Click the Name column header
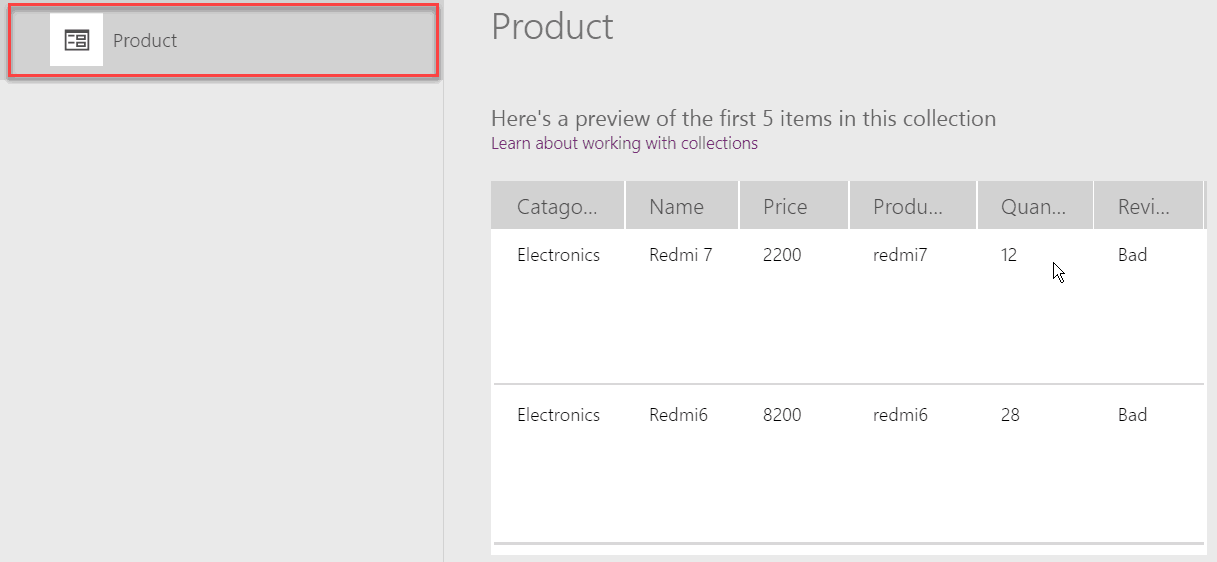The image size is (1217, 562). click(x=682, y=206)
